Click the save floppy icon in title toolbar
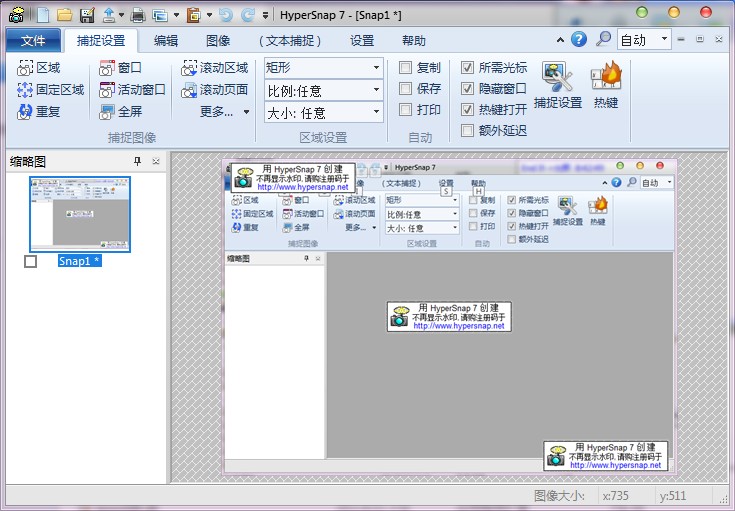The height and width of the screenshot is (511, 735). pyautogui.click(x=87, y=14)
